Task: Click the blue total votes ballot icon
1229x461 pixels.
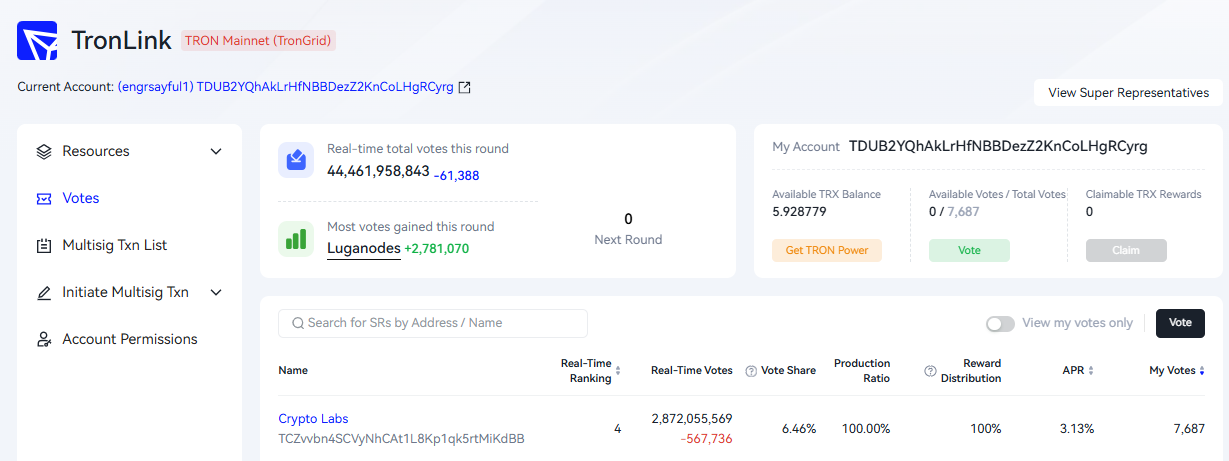Action: click(x=296, y=160)
